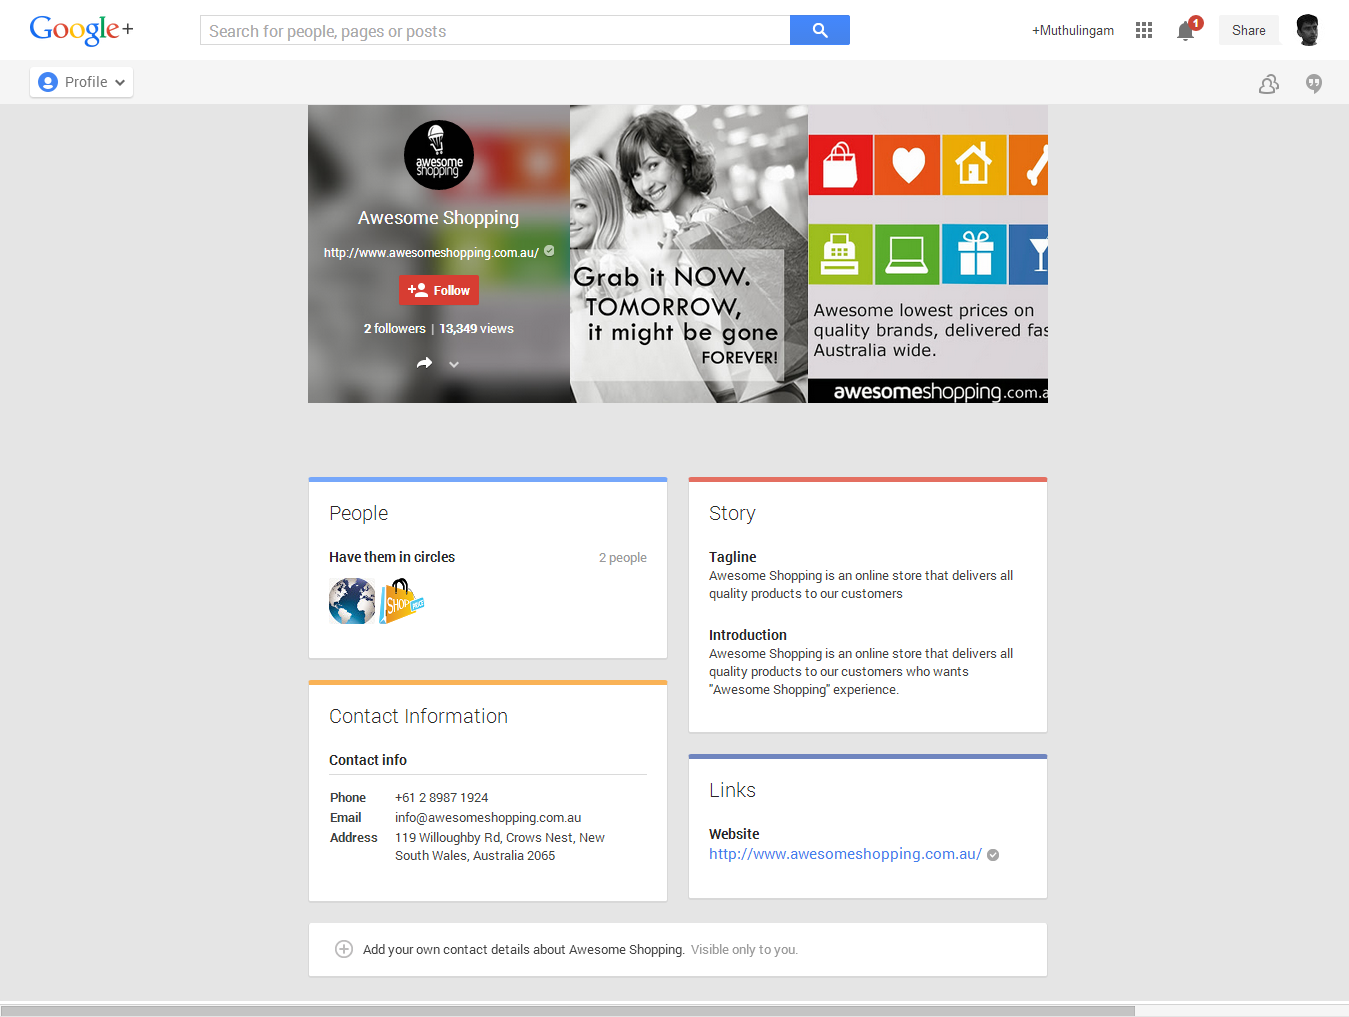The height and width of the screenshot is (1017, 1349).
Task: Click the +Muthulingam link
Action: click(x=1073, y=31)
